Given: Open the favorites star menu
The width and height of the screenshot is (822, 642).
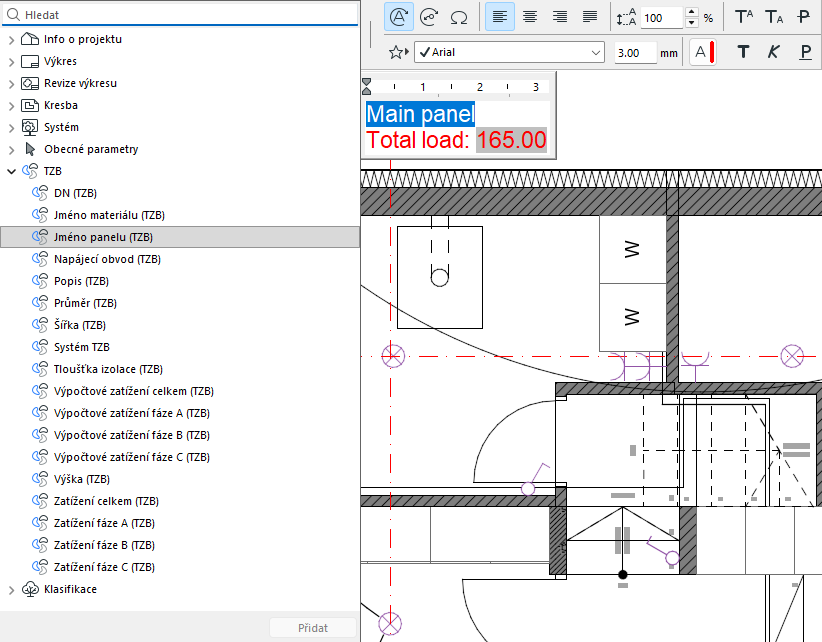Looking at the screenshot, I should point(398,52).
